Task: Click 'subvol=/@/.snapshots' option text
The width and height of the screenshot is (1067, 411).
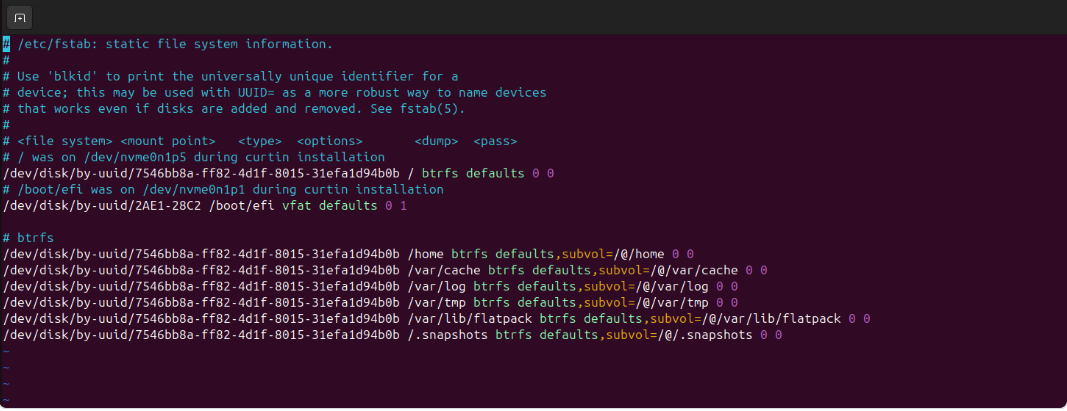Action: click(676, 335)
